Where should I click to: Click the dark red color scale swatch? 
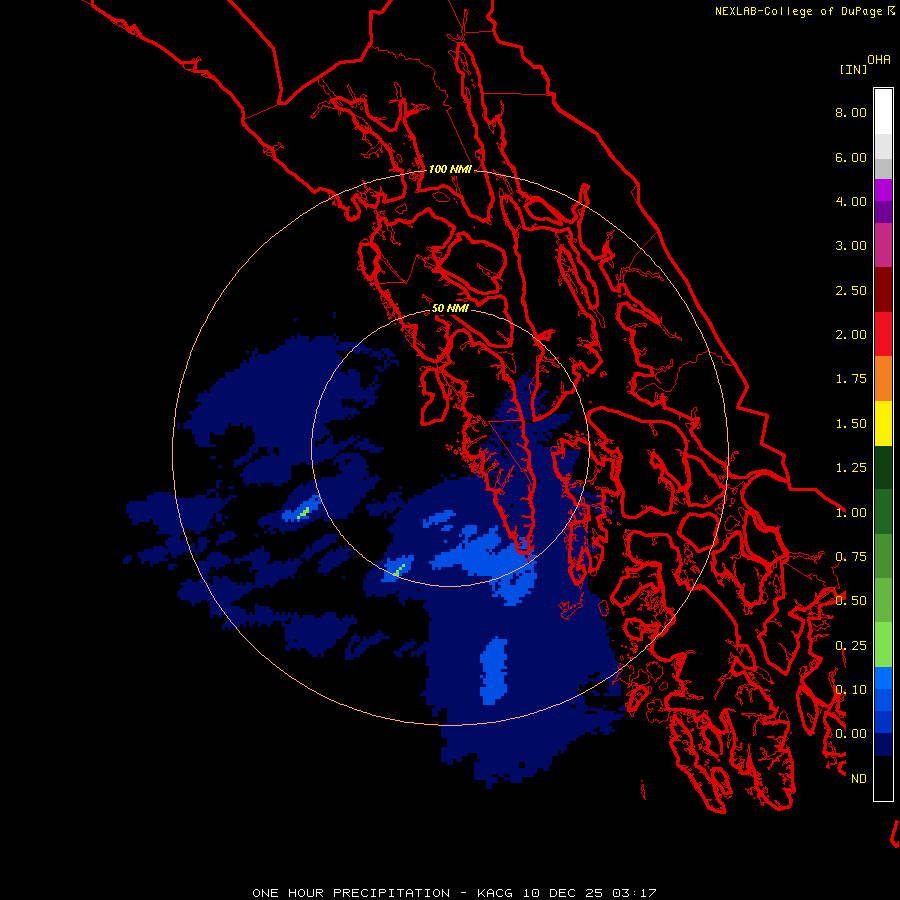883,290
